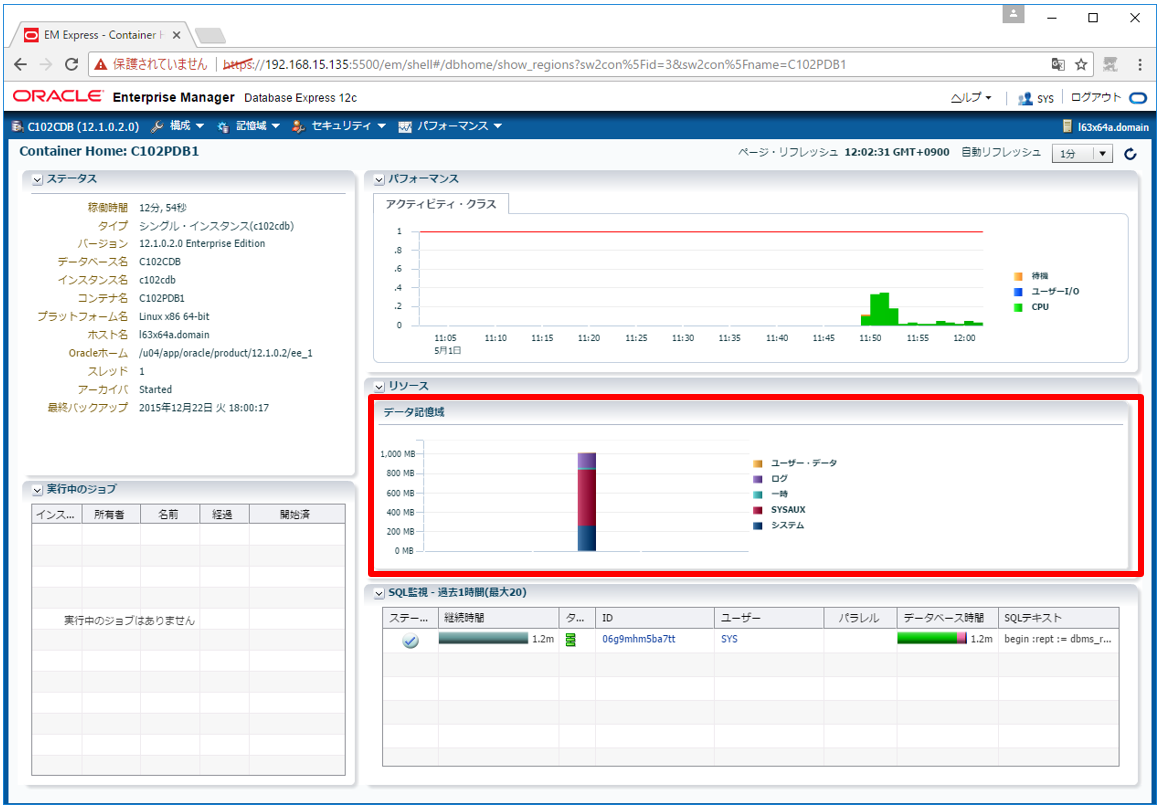Click the Oracle O icon beside Logout
The width and height of the screenshot is (1160, 811).
click(1138, 98)
